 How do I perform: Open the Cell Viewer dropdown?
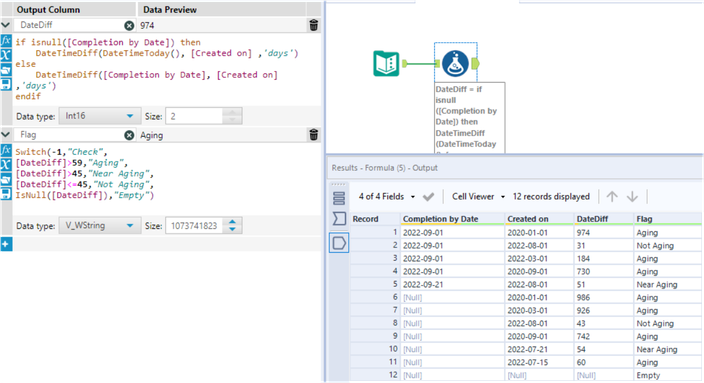(479, 197)
